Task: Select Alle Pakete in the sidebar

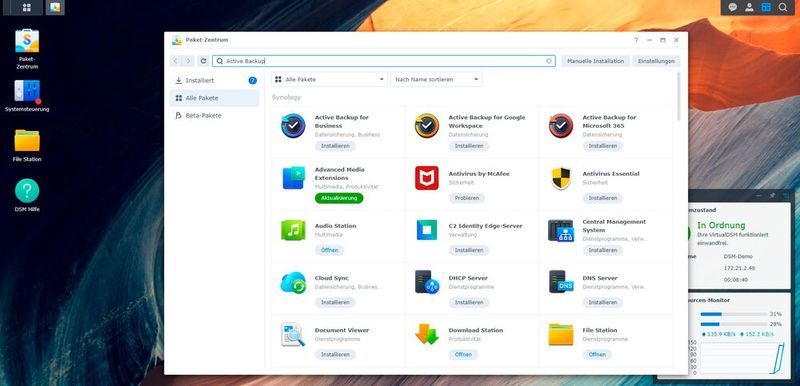Action: pos(214,98)
